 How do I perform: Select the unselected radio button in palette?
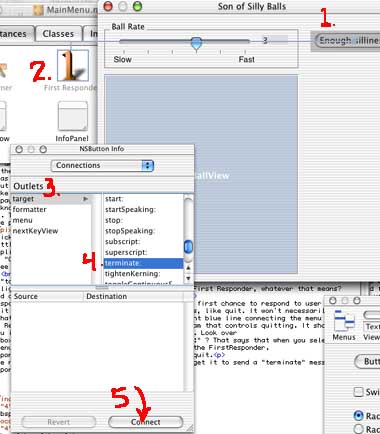[x=358, y=429]
